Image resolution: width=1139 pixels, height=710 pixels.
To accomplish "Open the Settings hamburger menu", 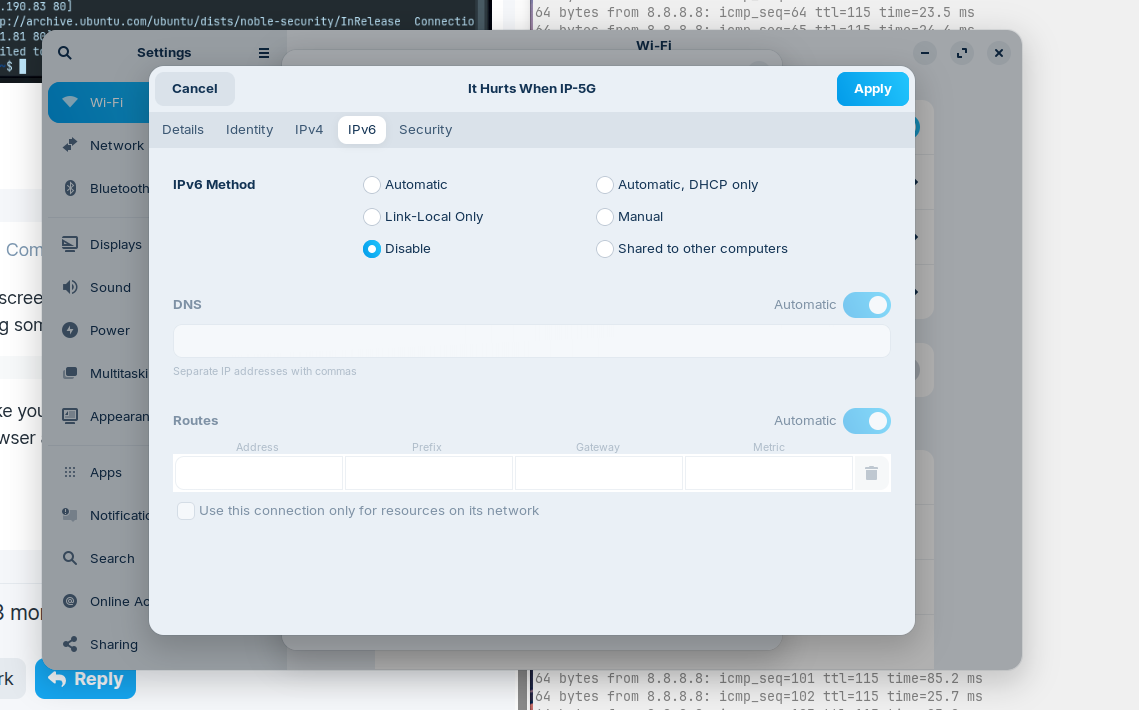I will click(264, 53).
